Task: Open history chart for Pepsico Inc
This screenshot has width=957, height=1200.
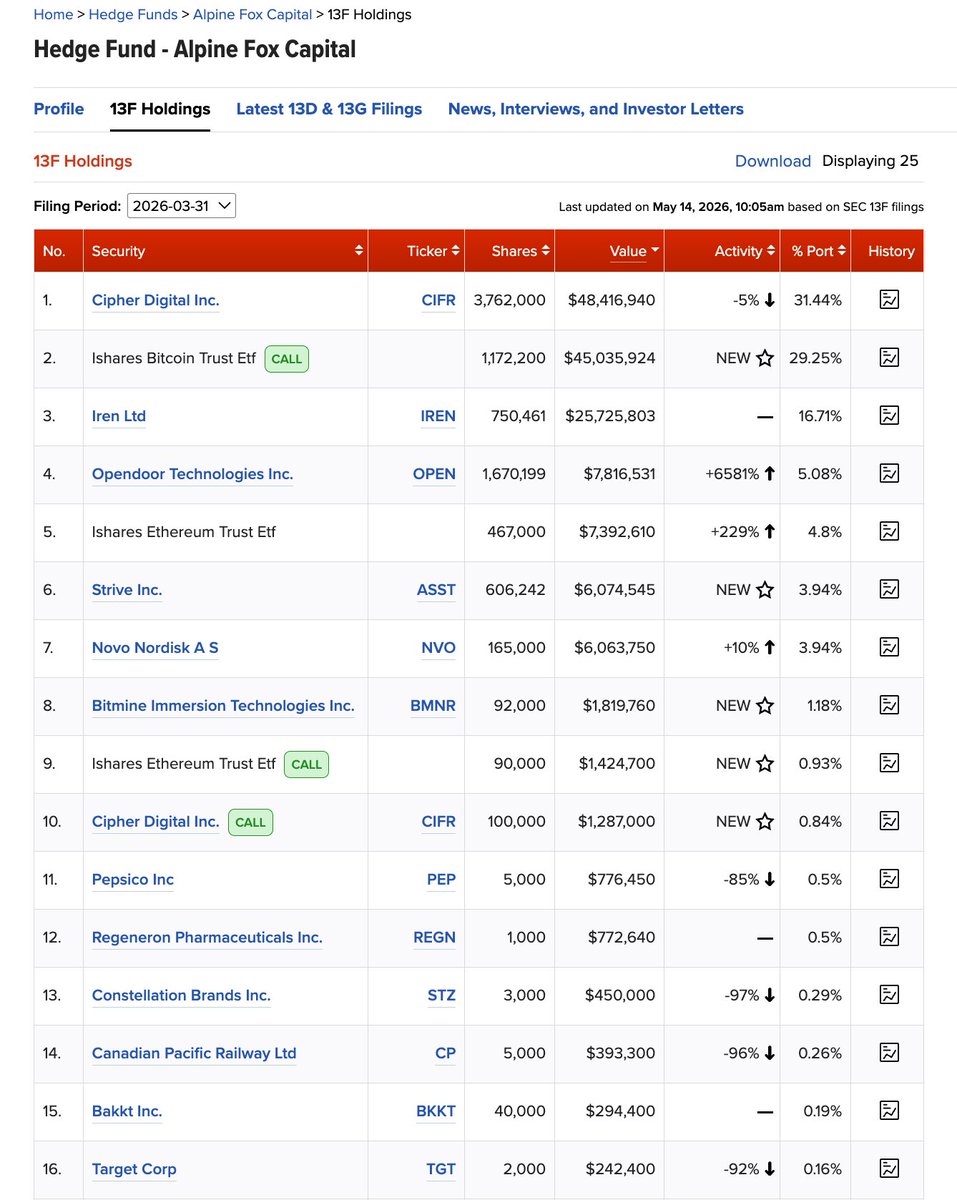Action: coord(888,879)
